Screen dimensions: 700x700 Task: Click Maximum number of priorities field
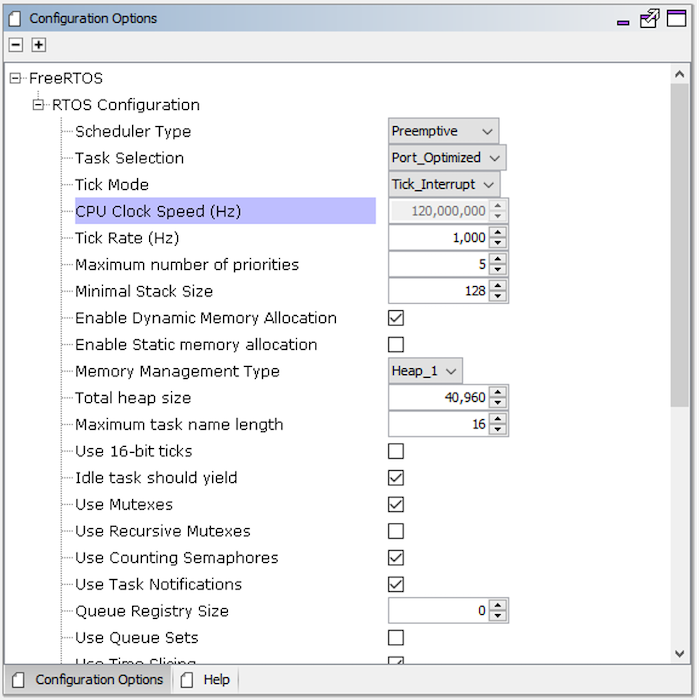pos(439,264)
